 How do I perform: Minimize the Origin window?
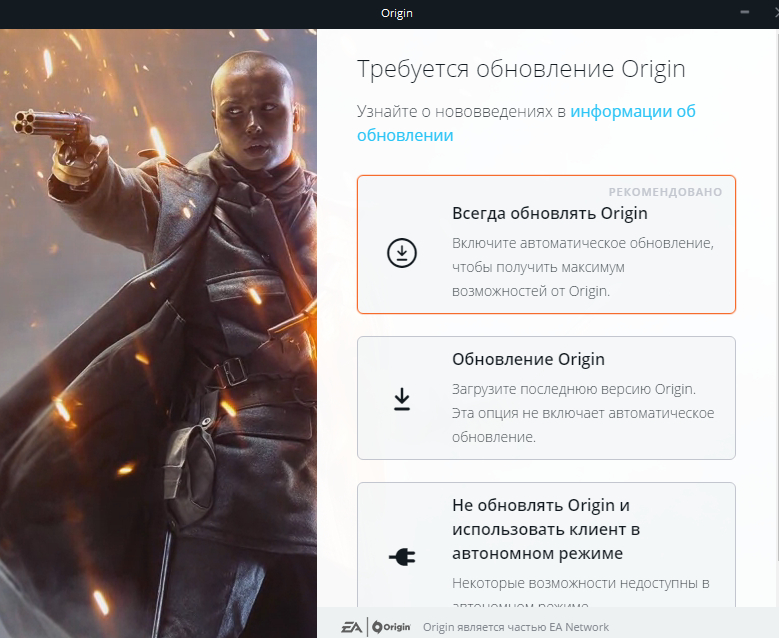[744, 12]
